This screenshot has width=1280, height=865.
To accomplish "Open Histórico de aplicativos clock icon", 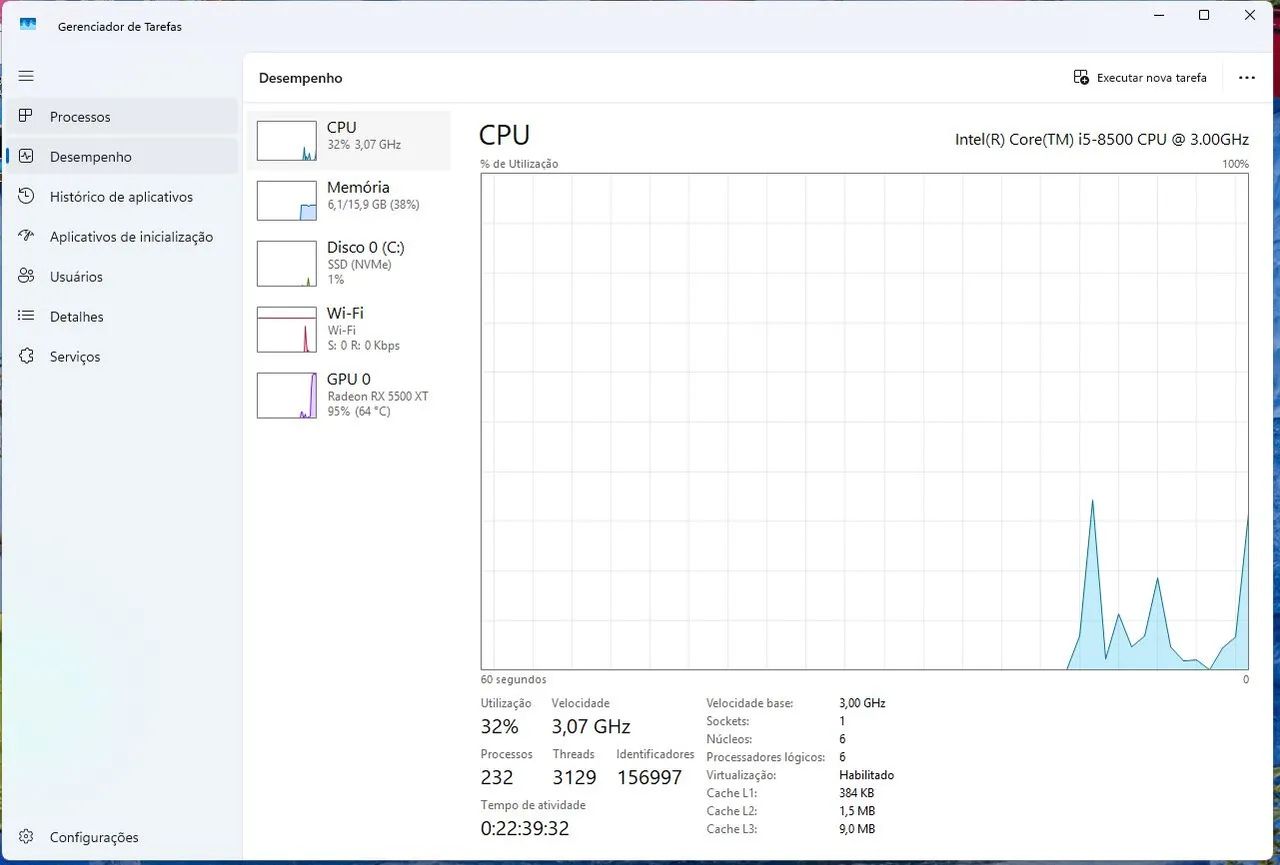I will [26, 196].
